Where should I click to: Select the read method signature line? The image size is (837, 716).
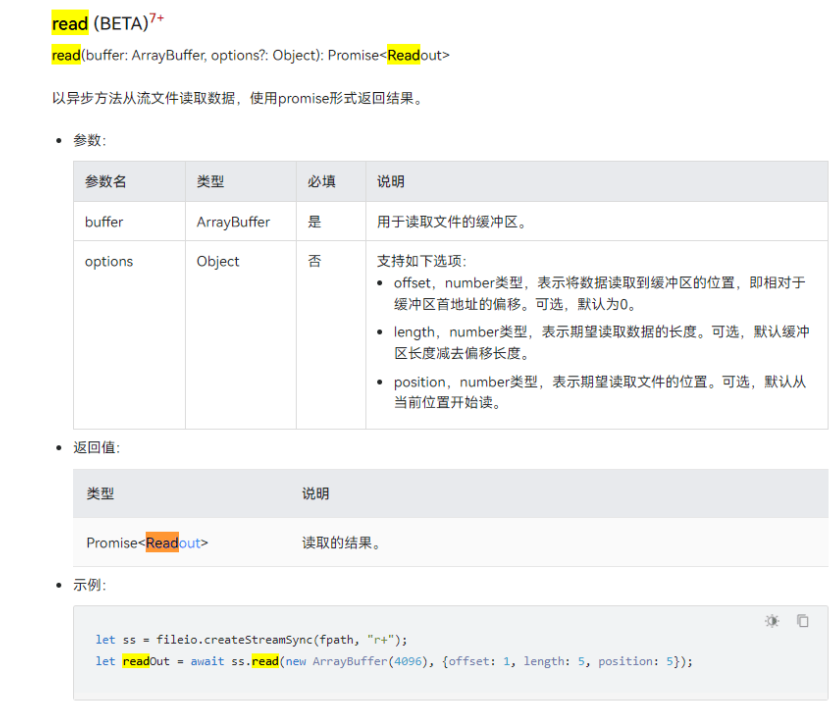point(250,55)
